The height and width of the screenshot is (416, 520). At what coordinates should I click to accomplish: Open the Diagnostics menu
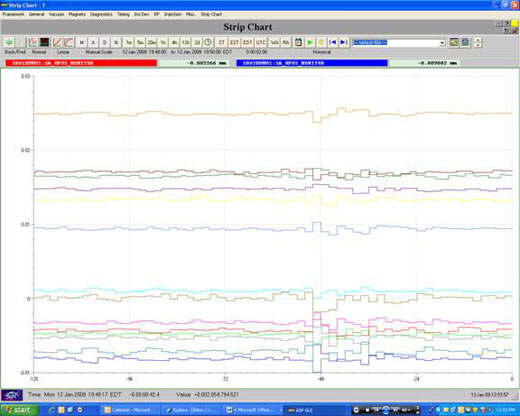point(101,14)
